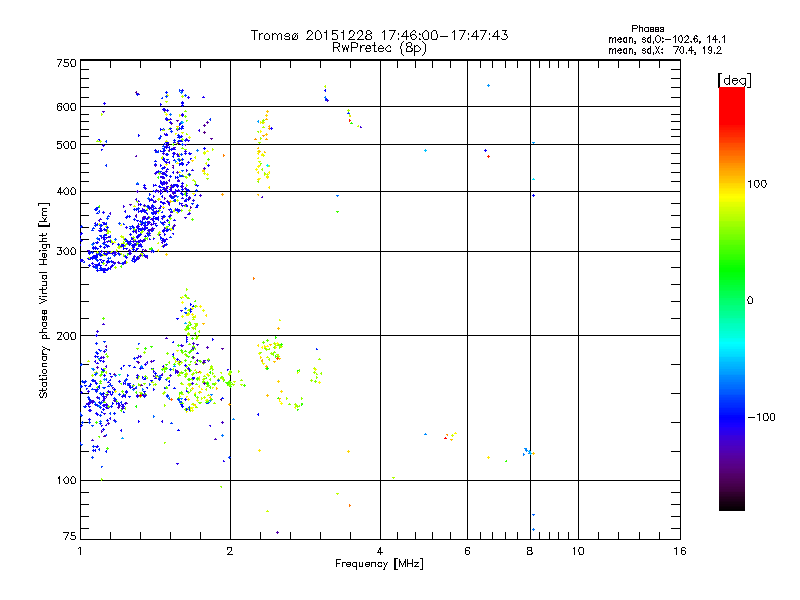Click the '0' colorbar tick label

tap(750, 301)
